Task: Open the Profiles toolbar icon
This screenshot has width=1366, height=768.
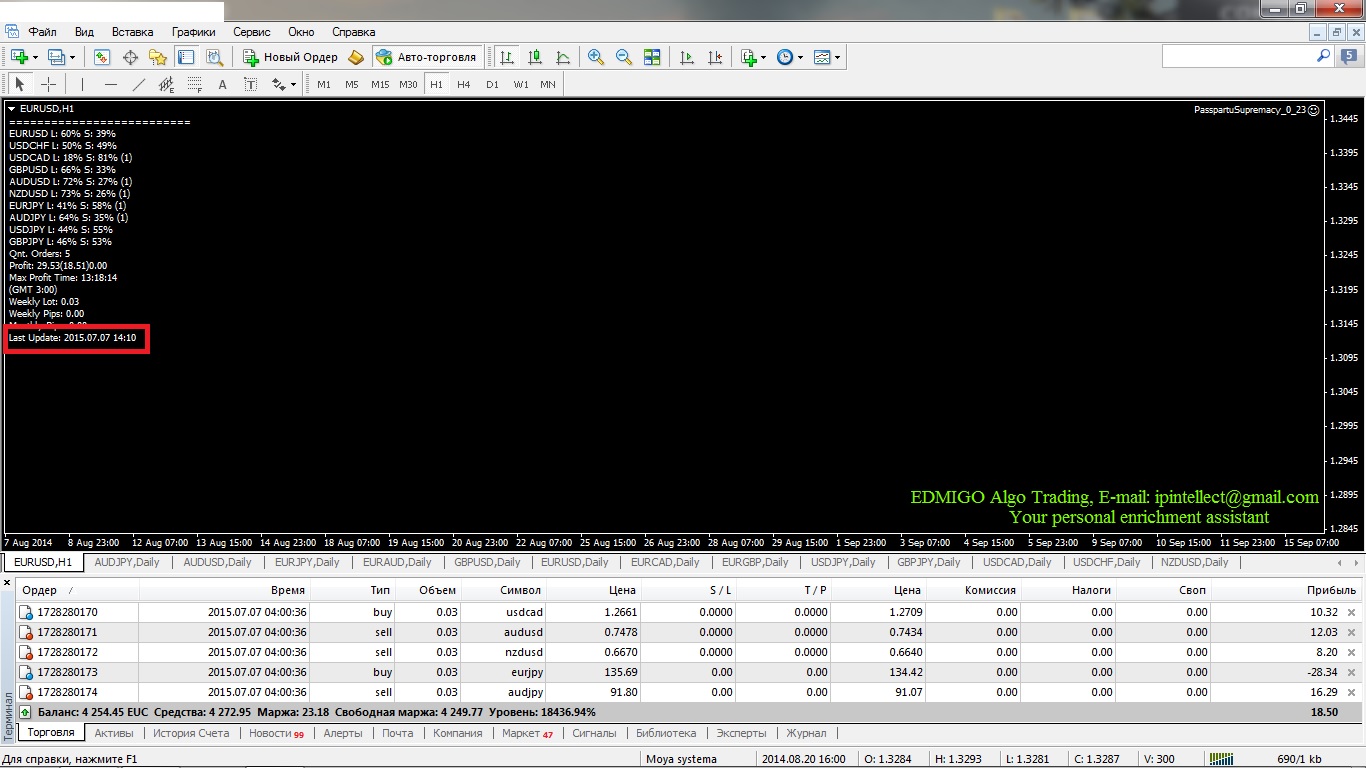Action: [x=56, y=57]
